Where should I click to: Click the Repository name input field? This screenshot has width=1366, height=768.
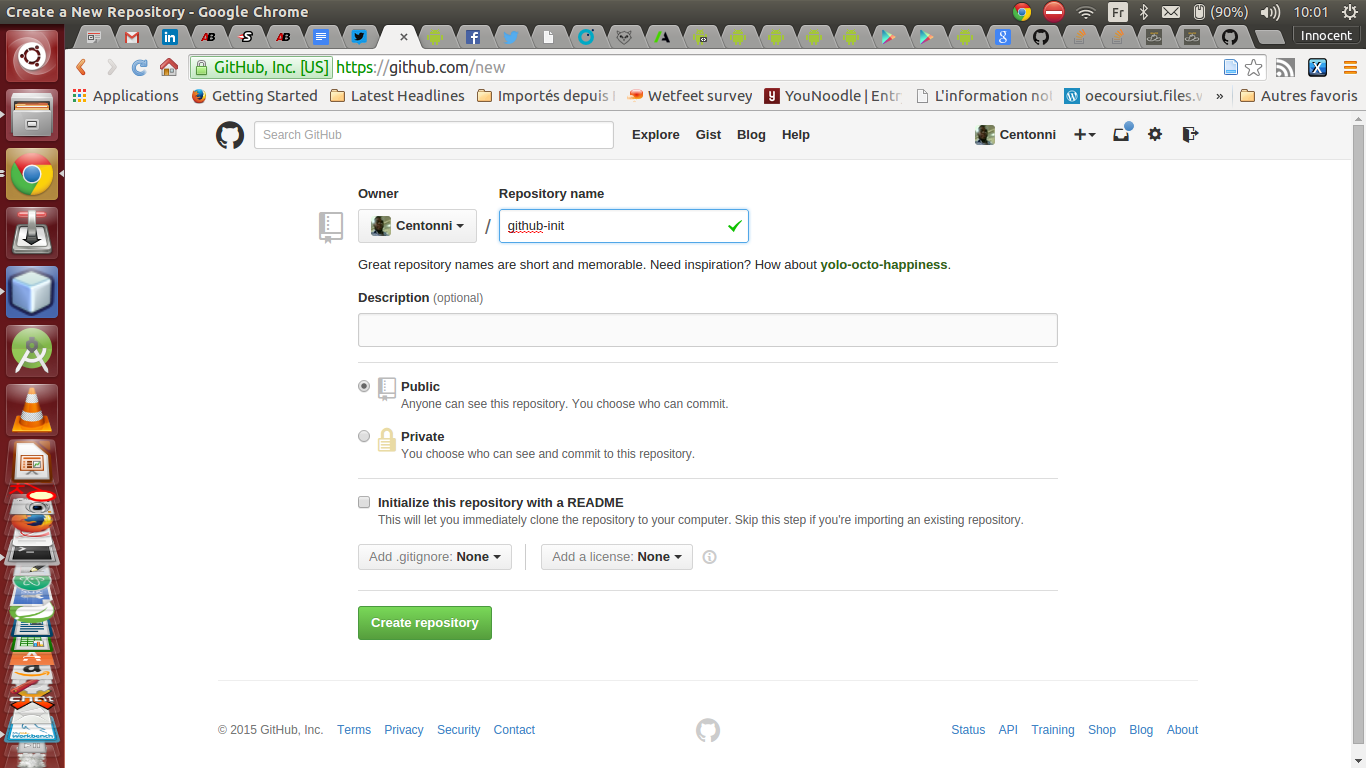[624, 226]
